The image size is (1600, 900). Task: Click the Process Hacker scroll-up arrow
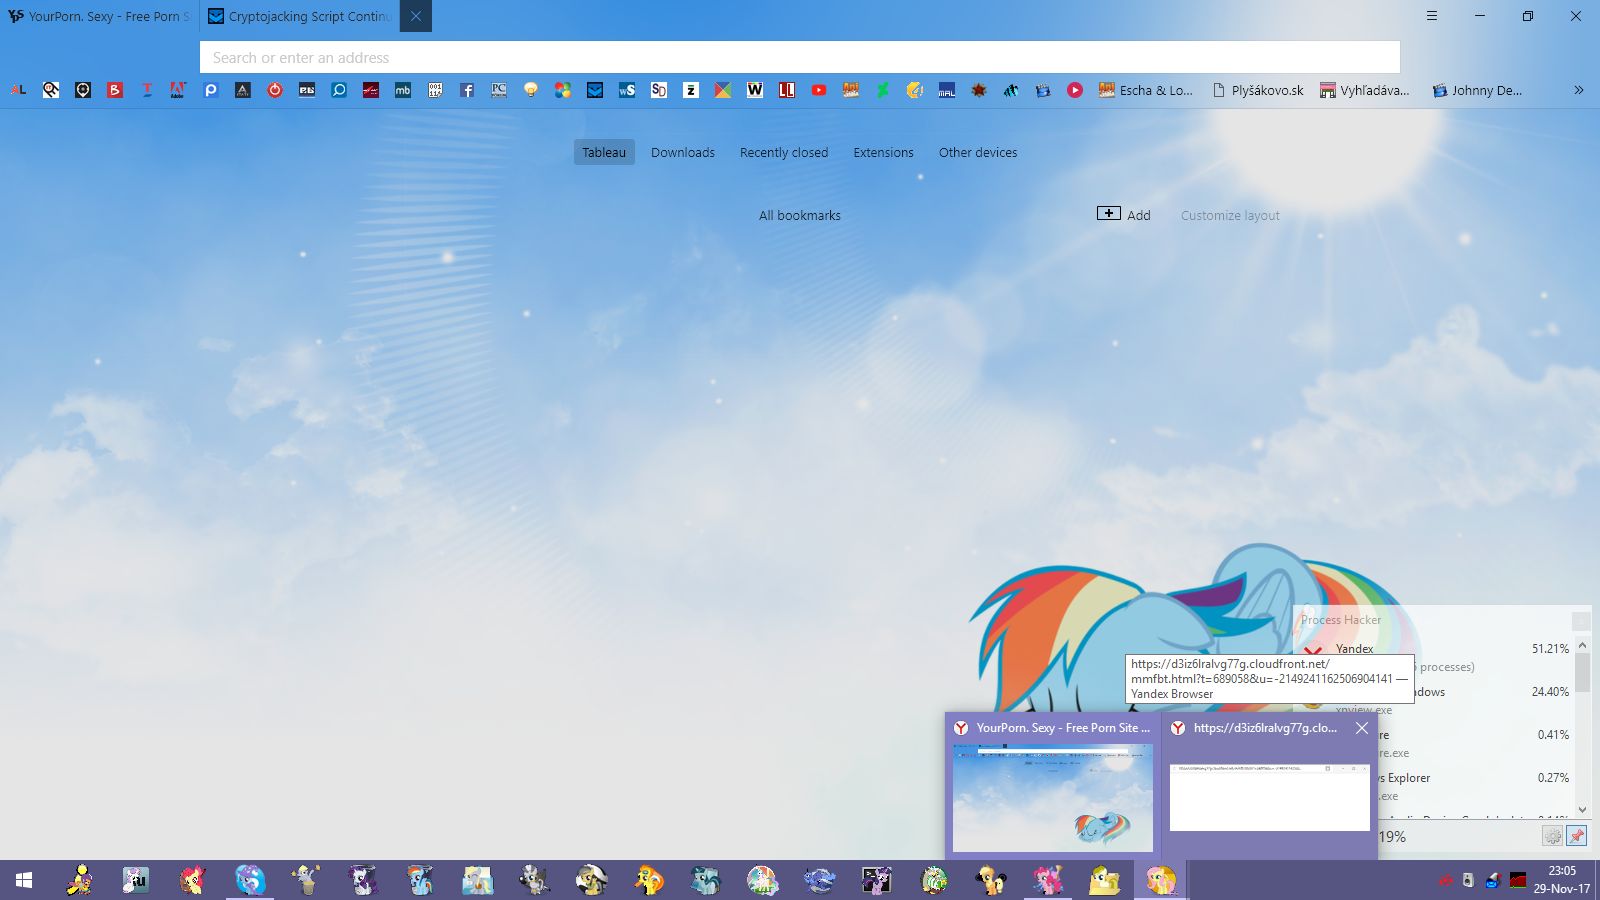1582,646
